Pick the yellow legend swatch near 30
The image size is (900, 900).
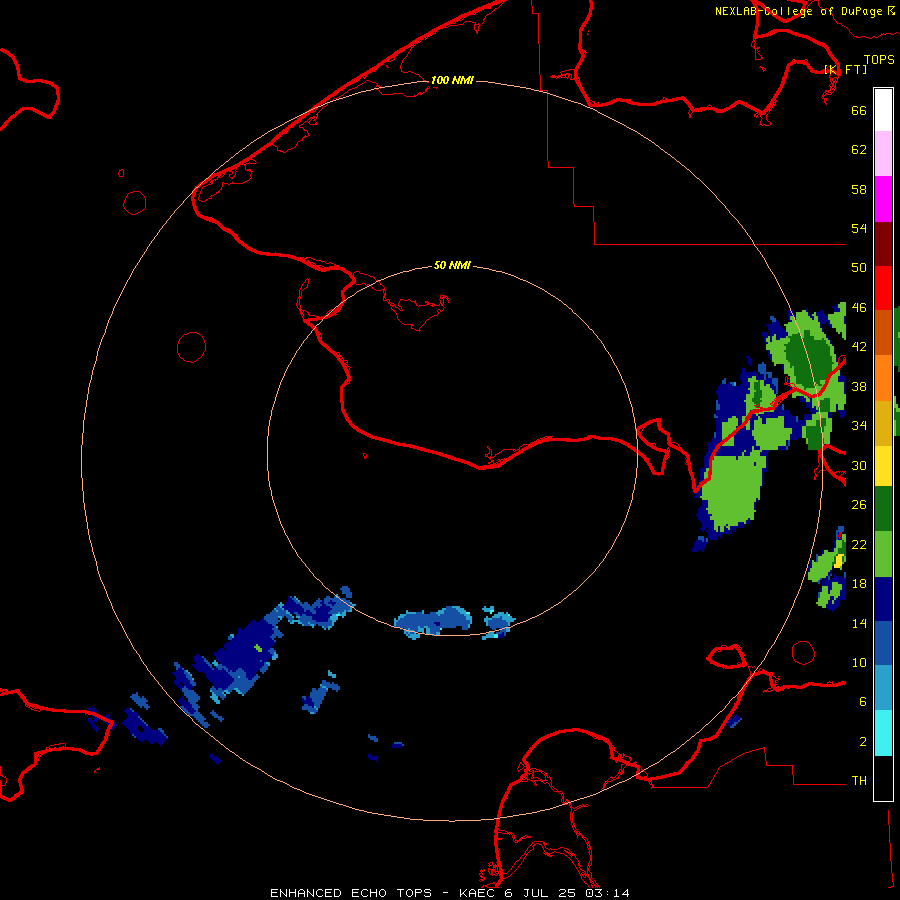tap(883, 465)
